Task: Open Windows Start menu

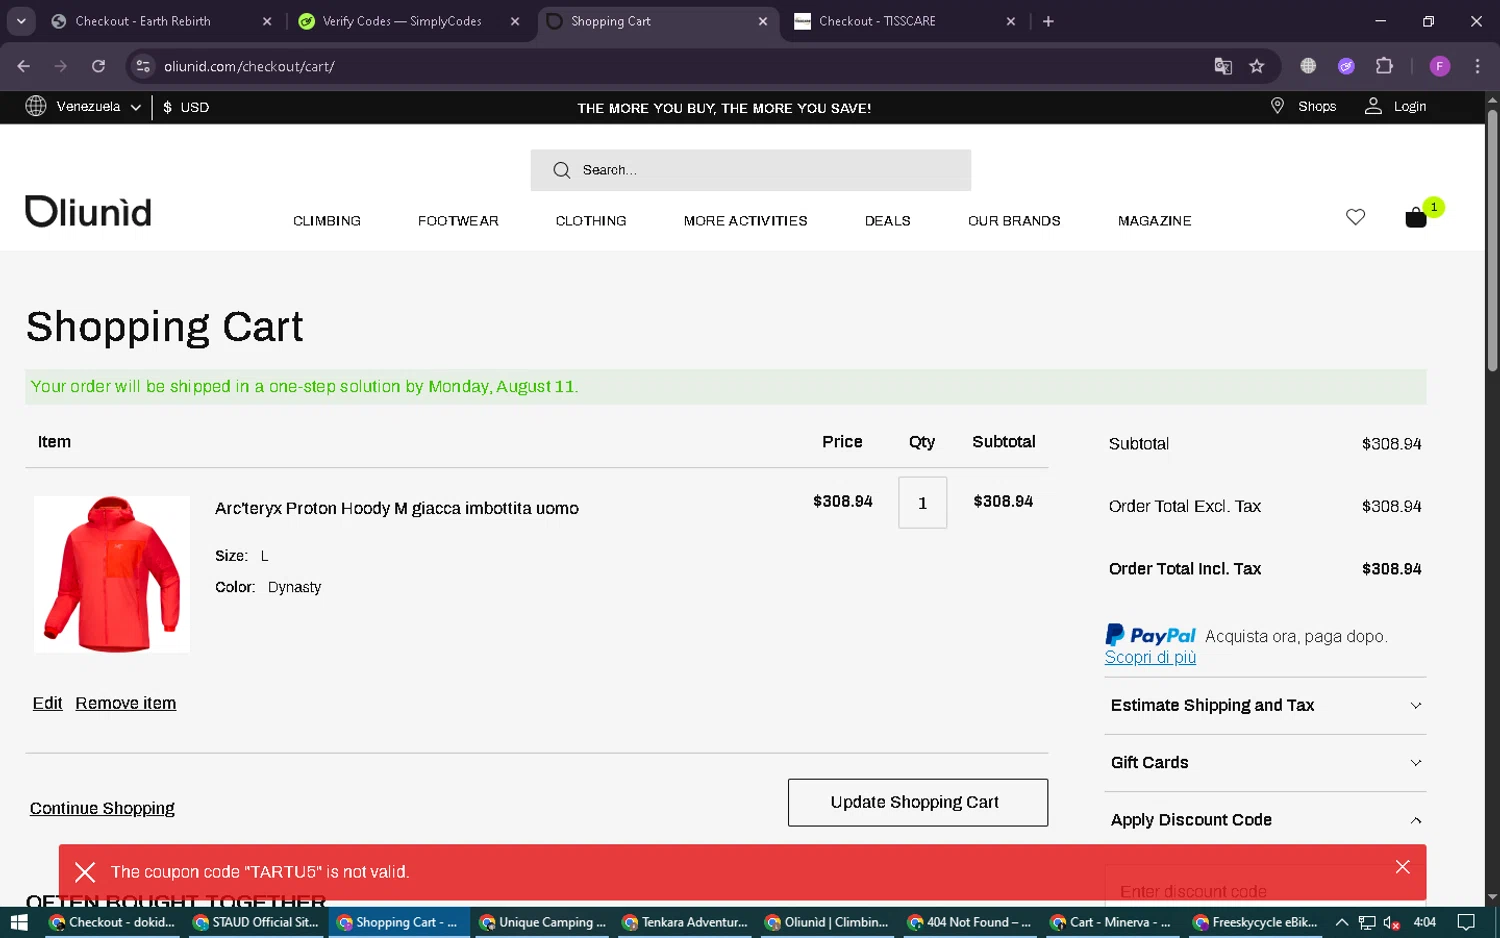Action: (x=18, y=922)
